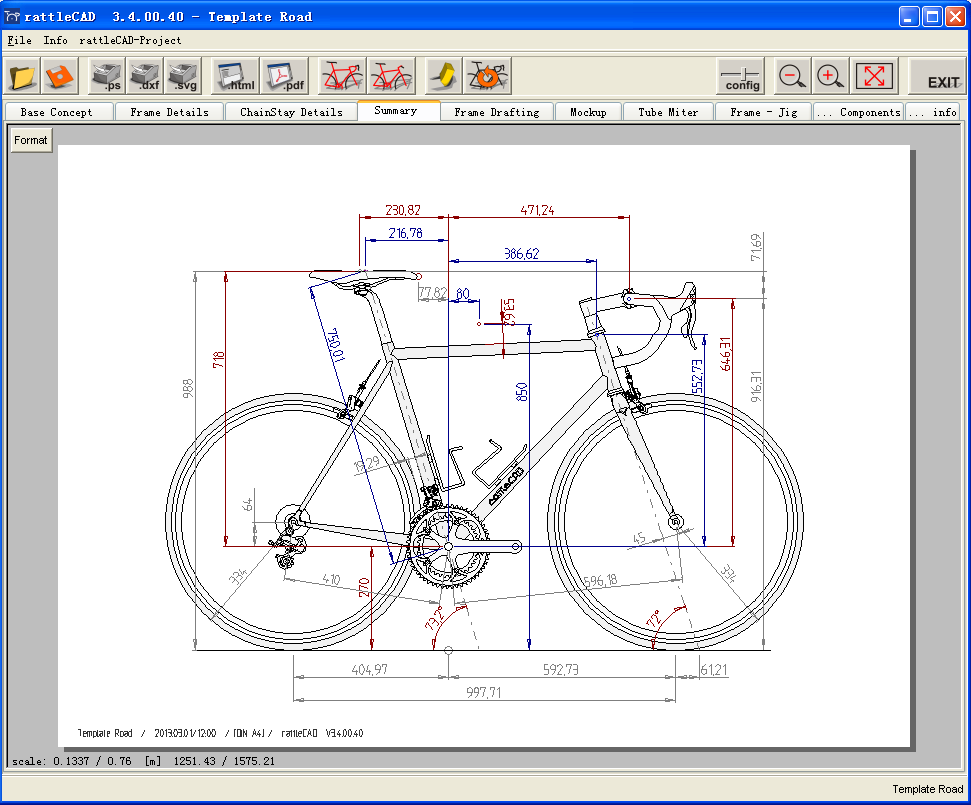Click the save project disk icon

[x=61, y=76]
